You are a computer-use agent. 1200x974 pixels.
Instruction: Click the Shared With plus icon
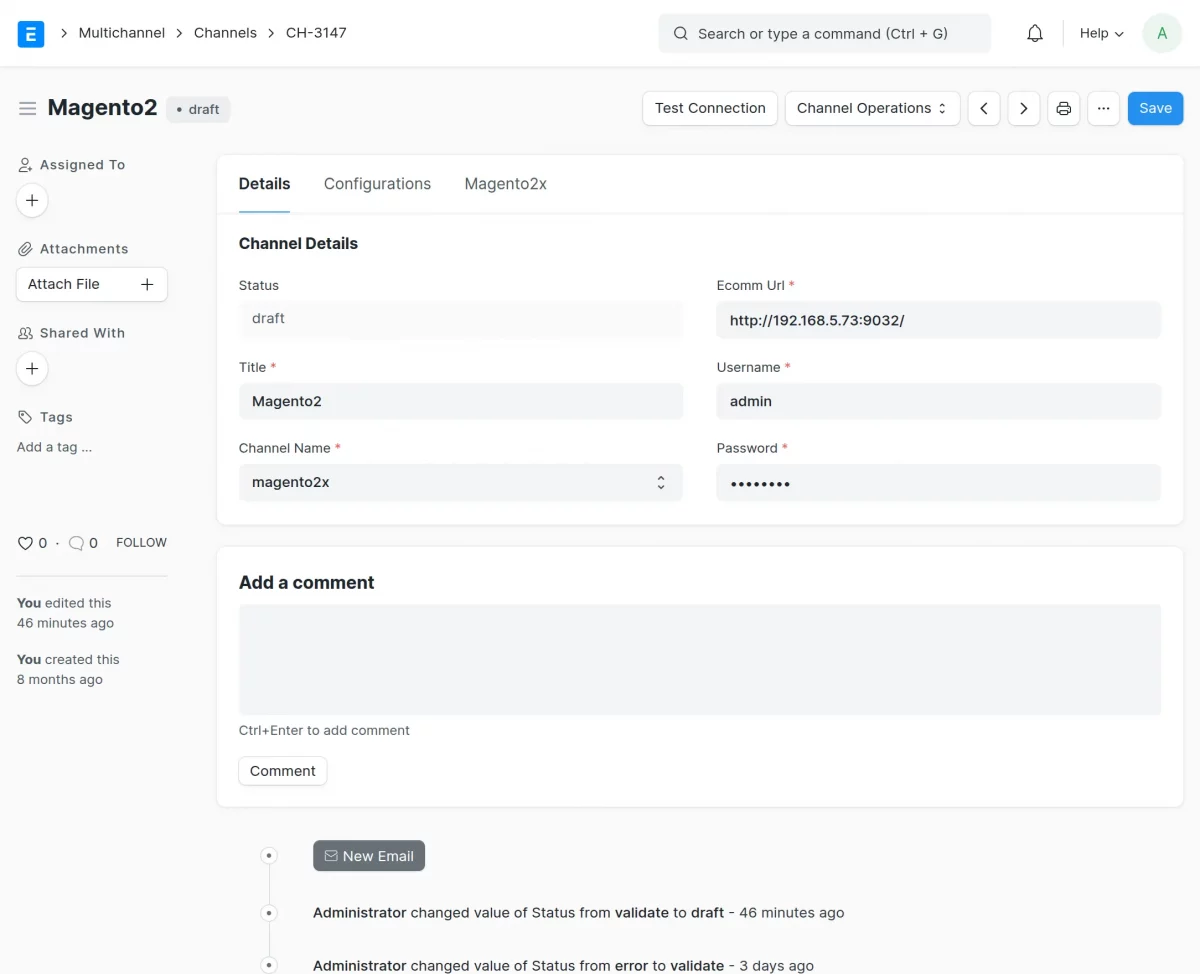pyautogui.click(x=31, y=368)
